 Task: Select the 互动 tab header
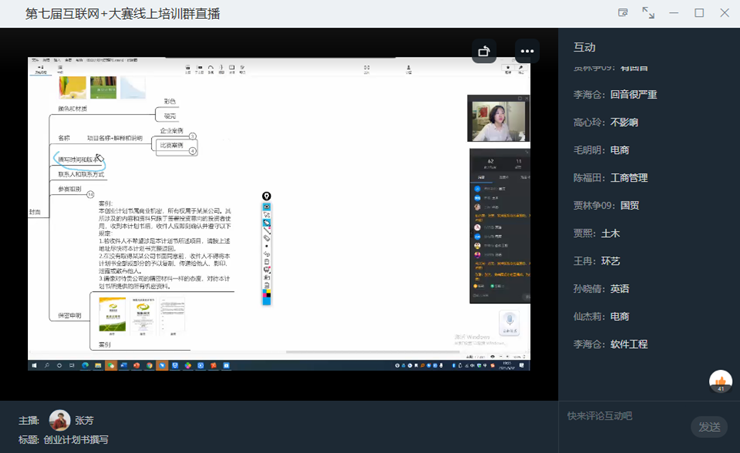[x=585, y=47]
